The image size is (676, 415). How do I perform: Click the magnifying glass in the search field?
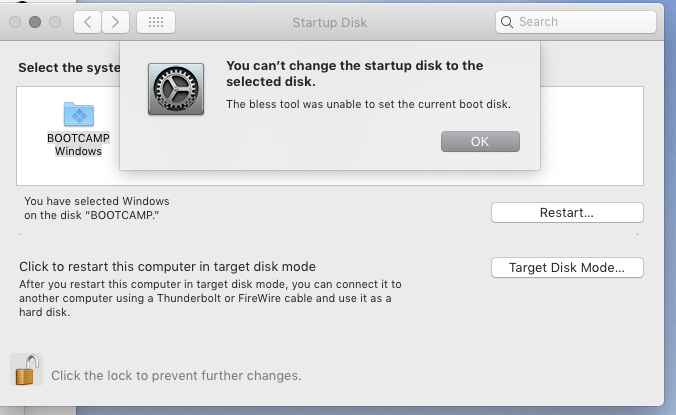(507, 22)
